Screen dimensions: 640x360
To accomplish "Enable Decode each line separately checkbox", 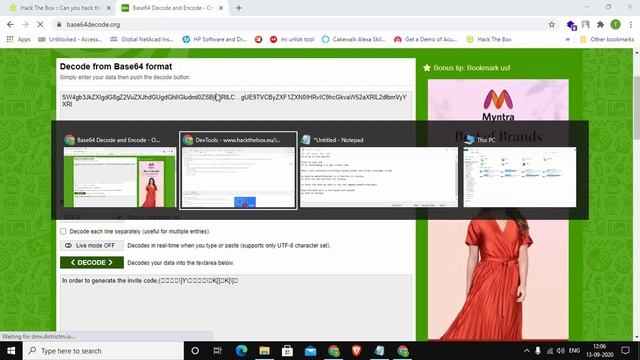I will pos(63,231).
